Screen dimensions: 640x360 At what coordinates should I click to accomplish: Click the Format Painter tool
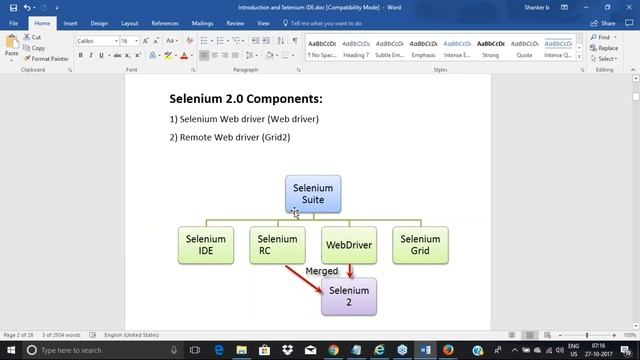(46, 59)
